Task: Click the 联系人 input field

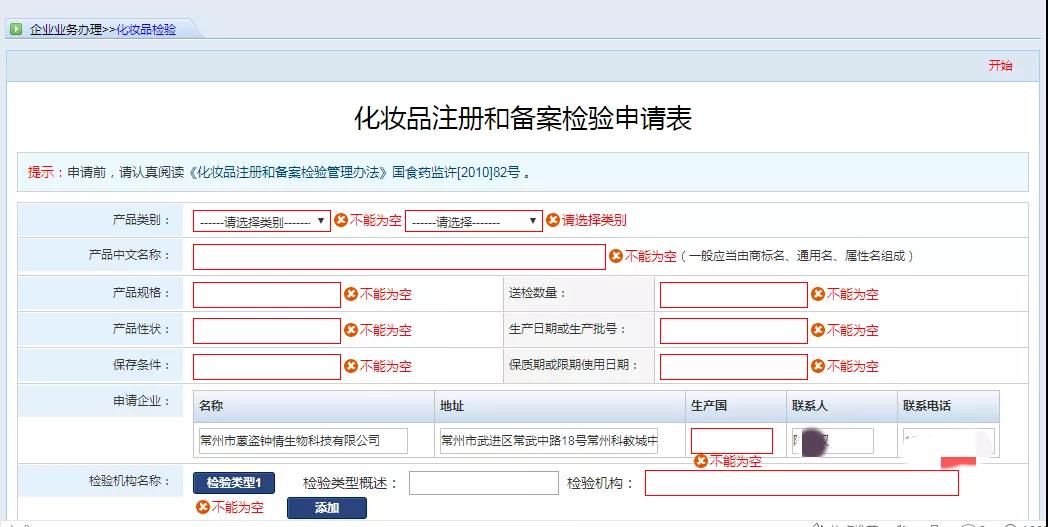Action: [833, 441]
